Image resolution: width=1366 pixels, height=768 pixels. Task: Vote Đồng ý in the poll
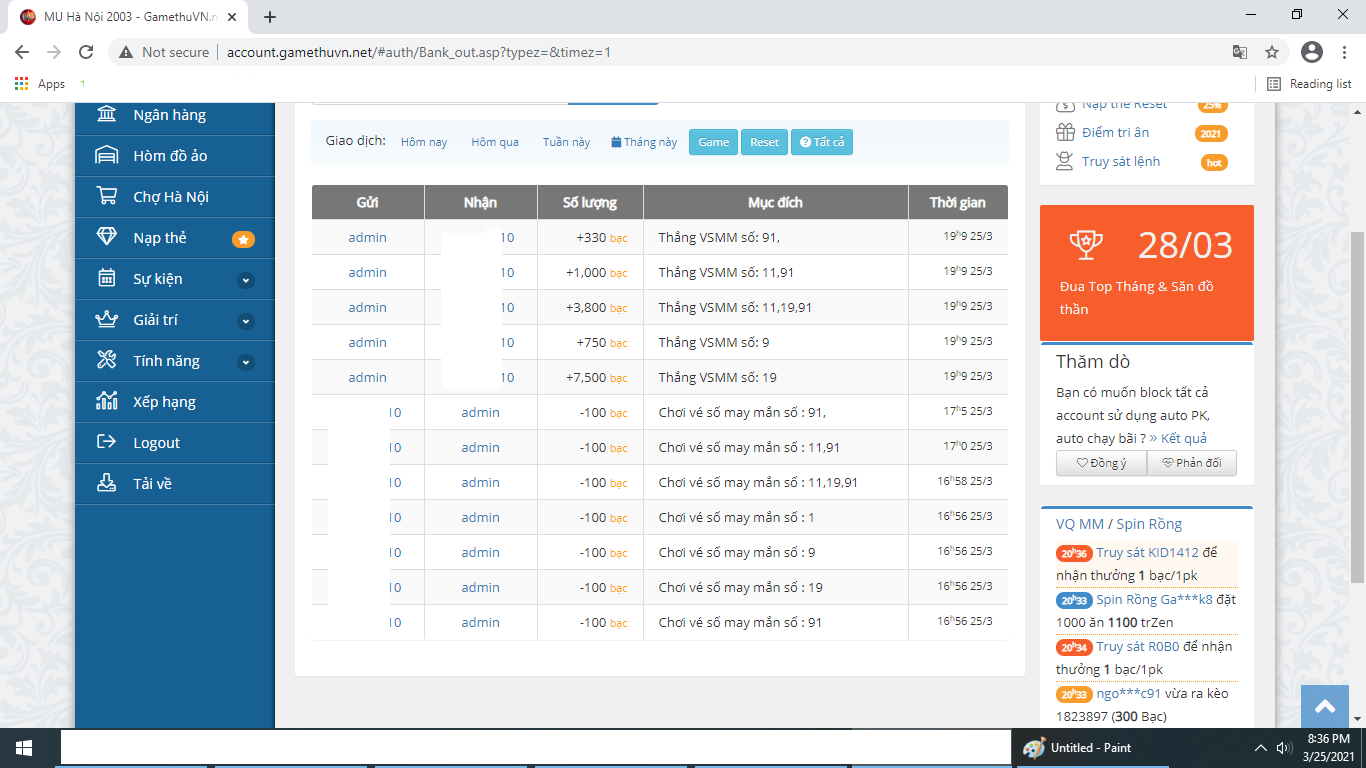[x=1101, y=463]
